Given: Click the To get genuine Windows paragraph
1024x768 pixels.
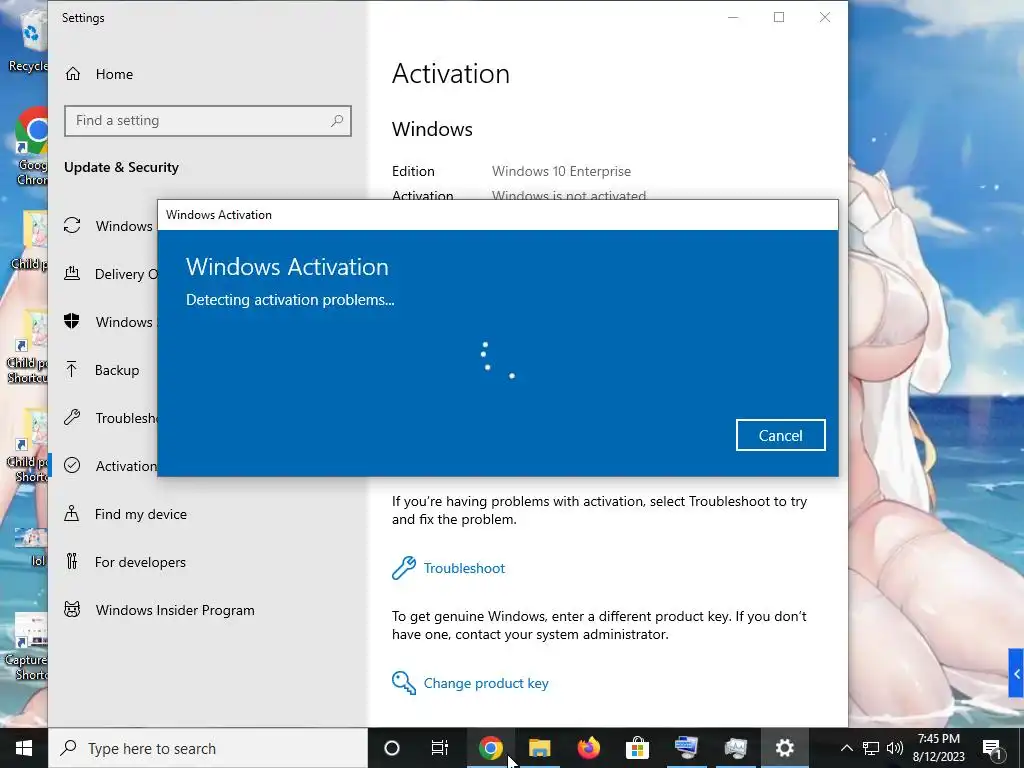Looking at the screenshot, I should coord(599,625).
